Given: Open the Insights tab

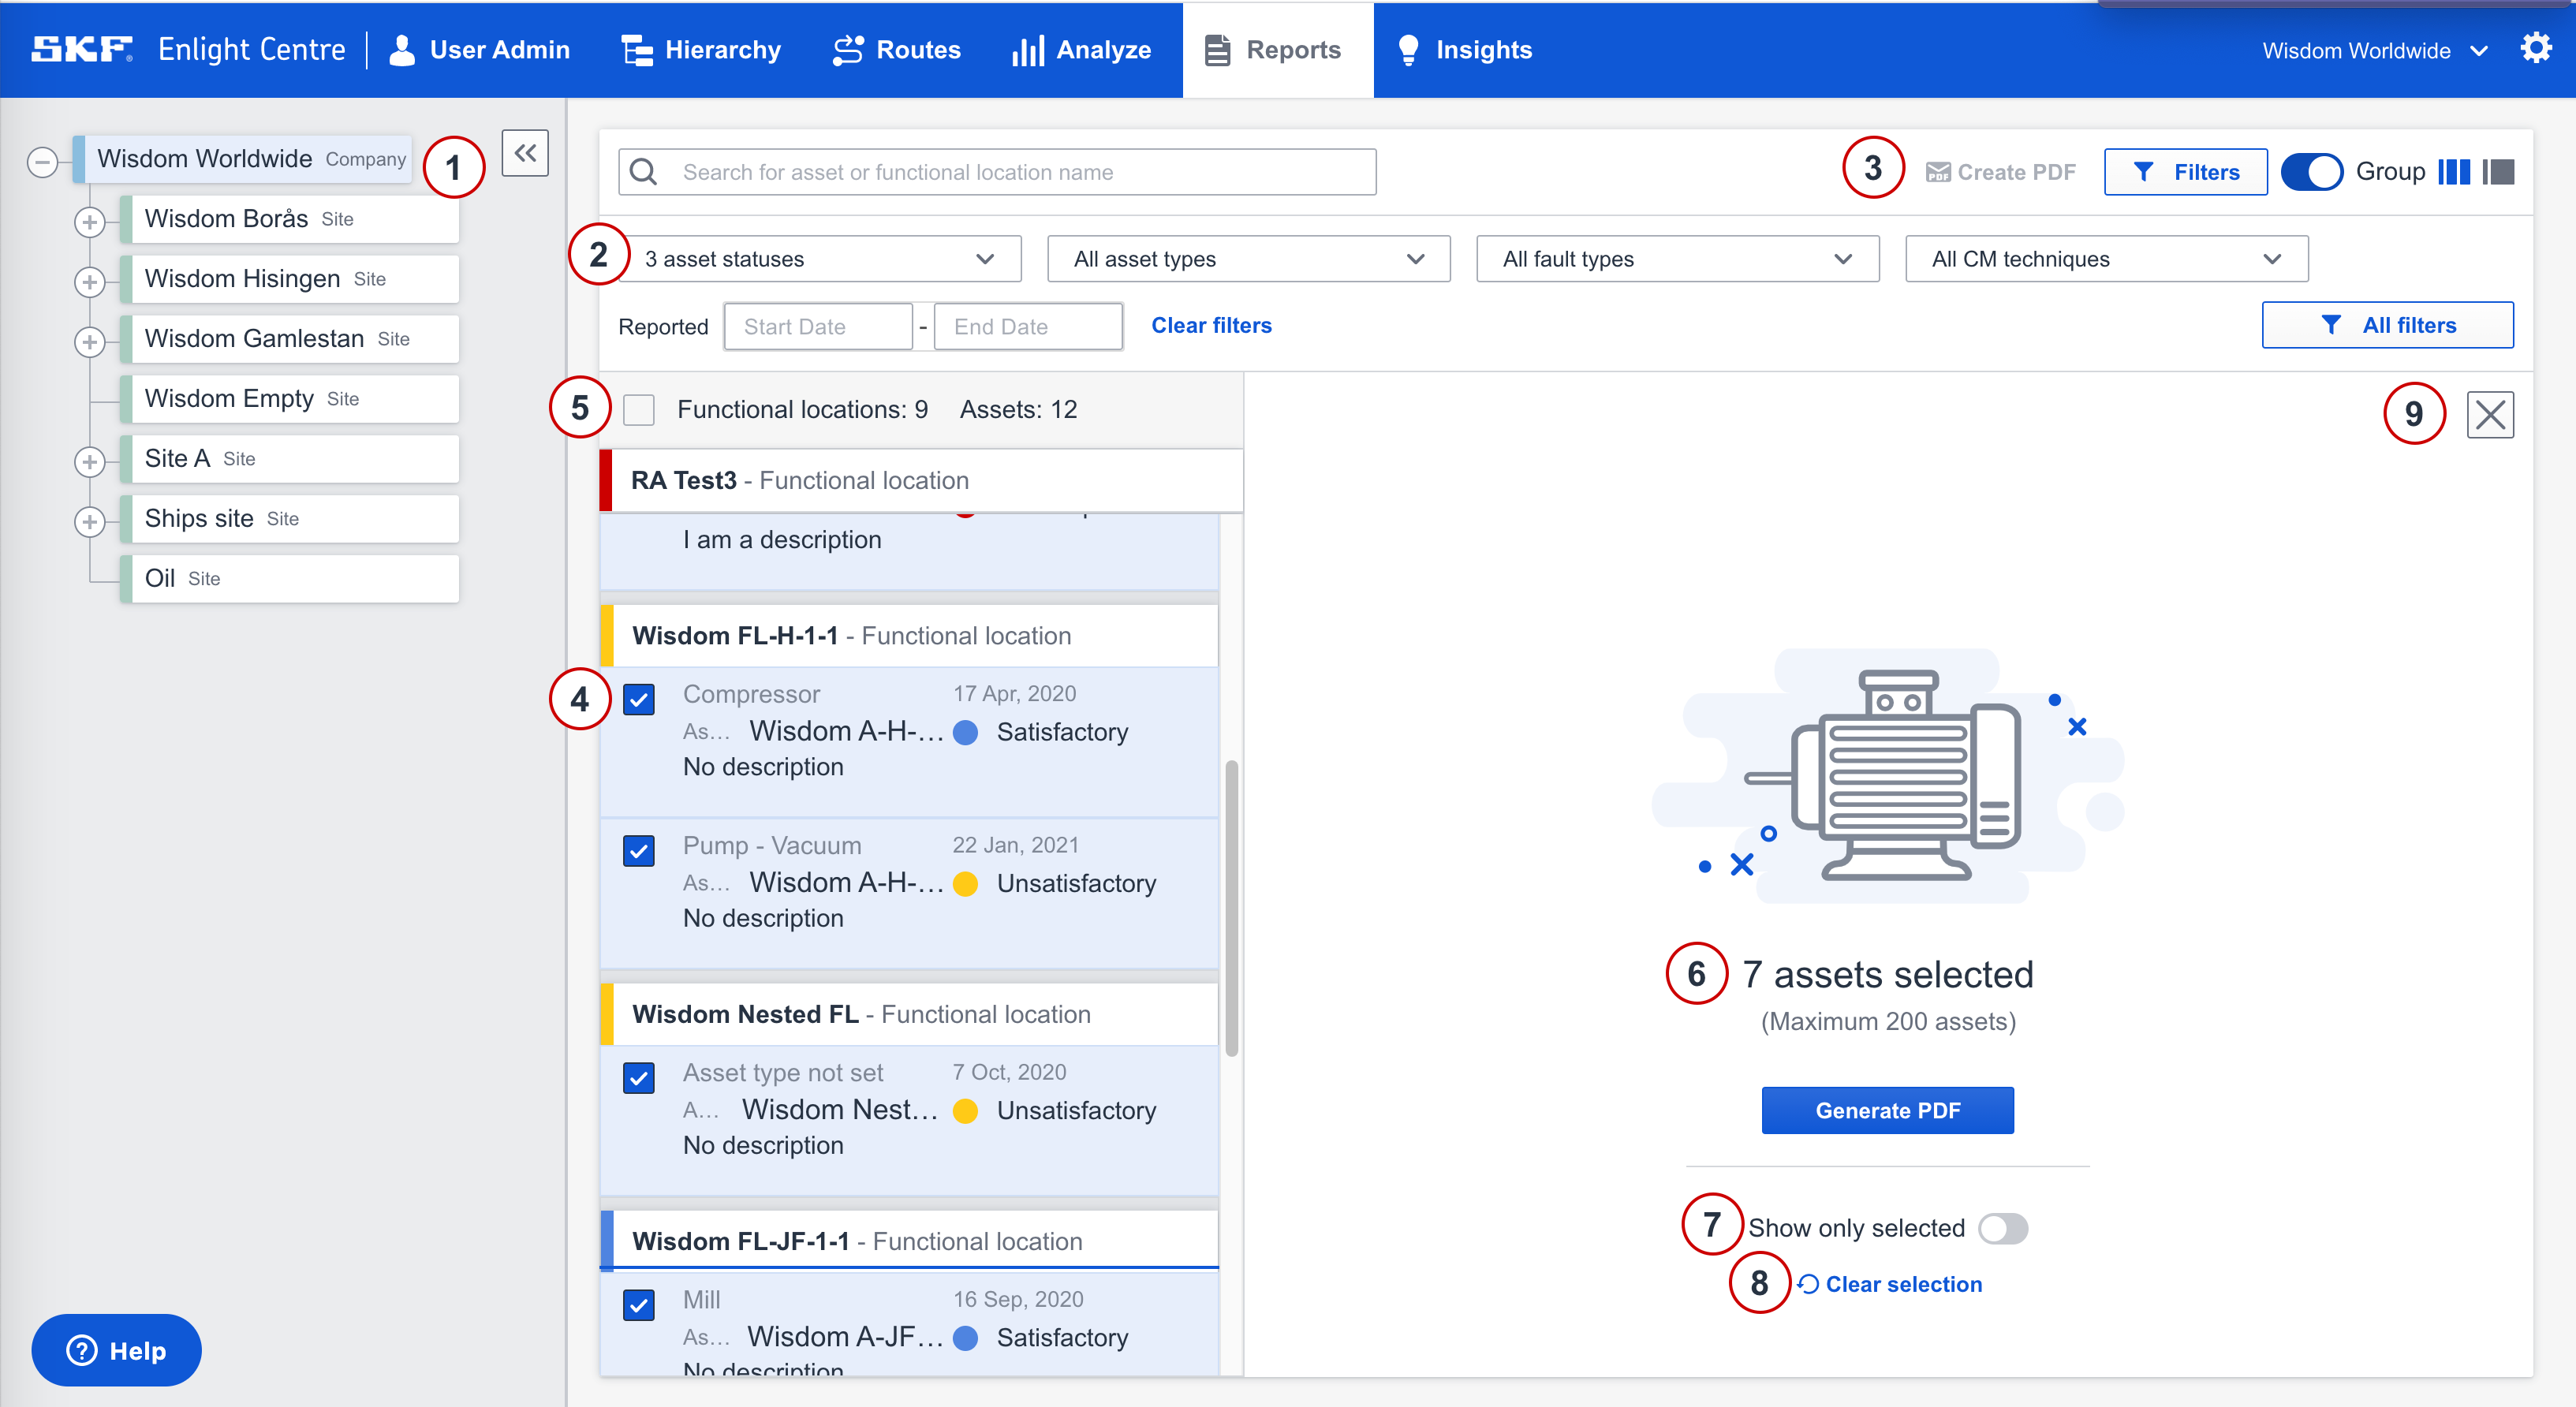Looking at the screenshot, I should click(1465, 50).
